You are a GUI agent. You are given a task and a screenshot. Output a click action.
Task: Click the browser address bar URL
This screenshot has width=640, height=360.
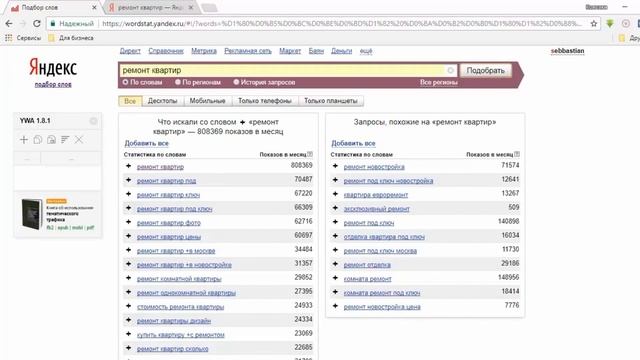tap(341, 24)
